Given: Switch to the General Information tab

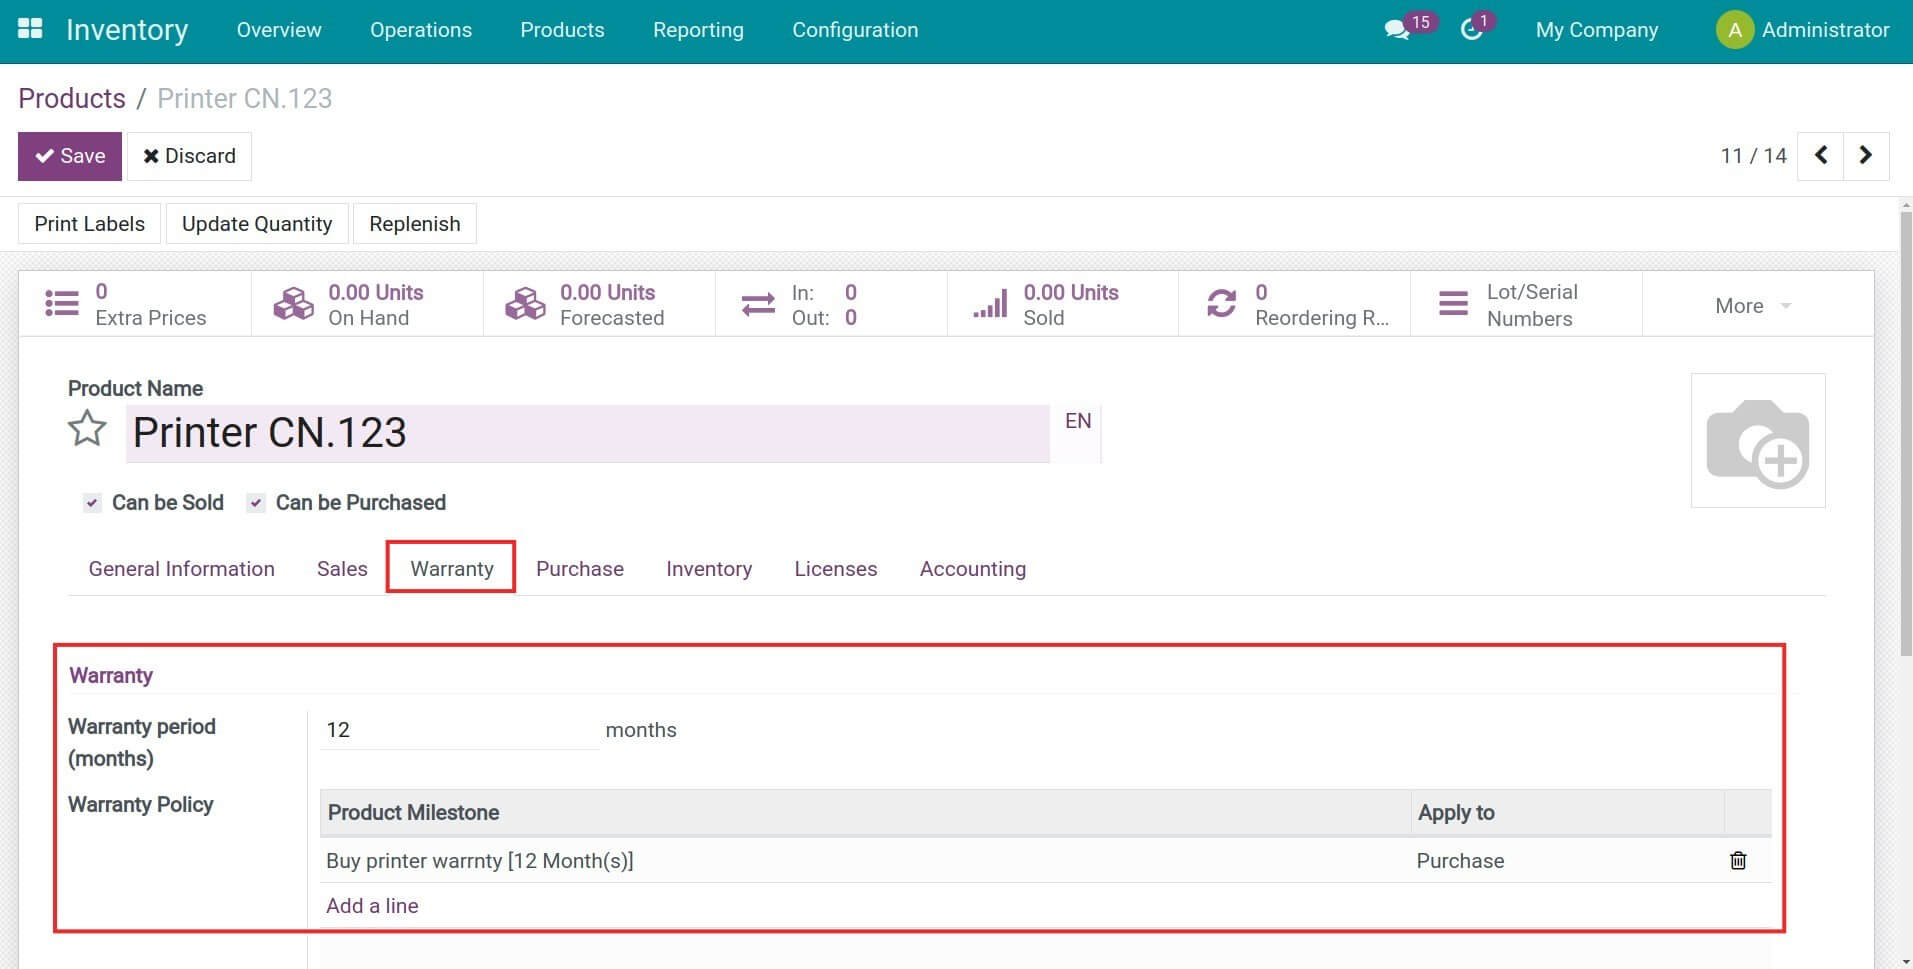Looking at the screenshot, I should [x=181, y=569].
